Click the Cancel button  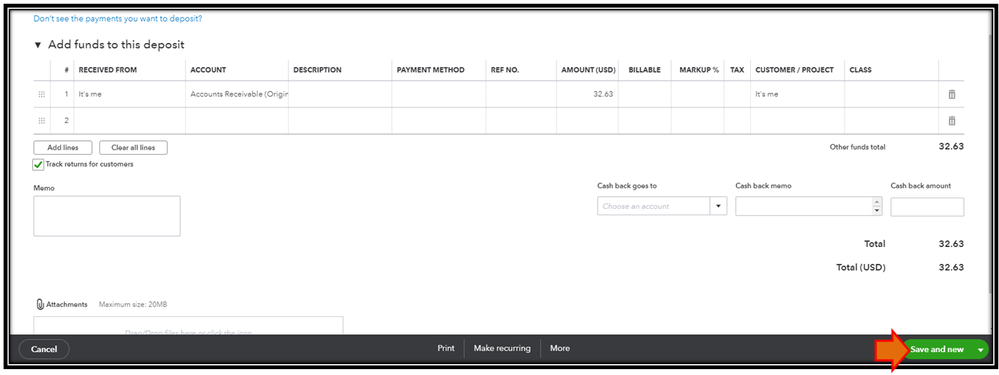[x=44, y=349]
